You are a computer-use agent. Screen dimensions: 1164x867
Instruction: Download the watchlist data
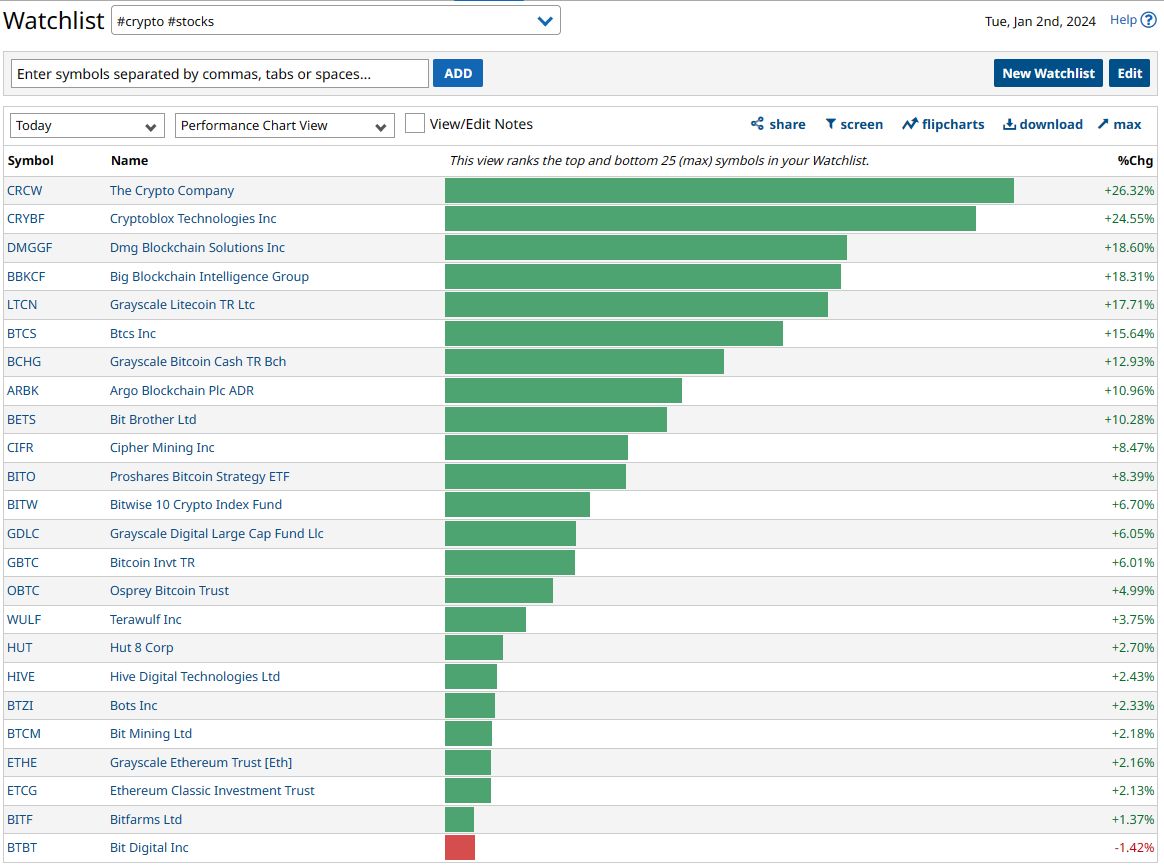pos(1042,124)
